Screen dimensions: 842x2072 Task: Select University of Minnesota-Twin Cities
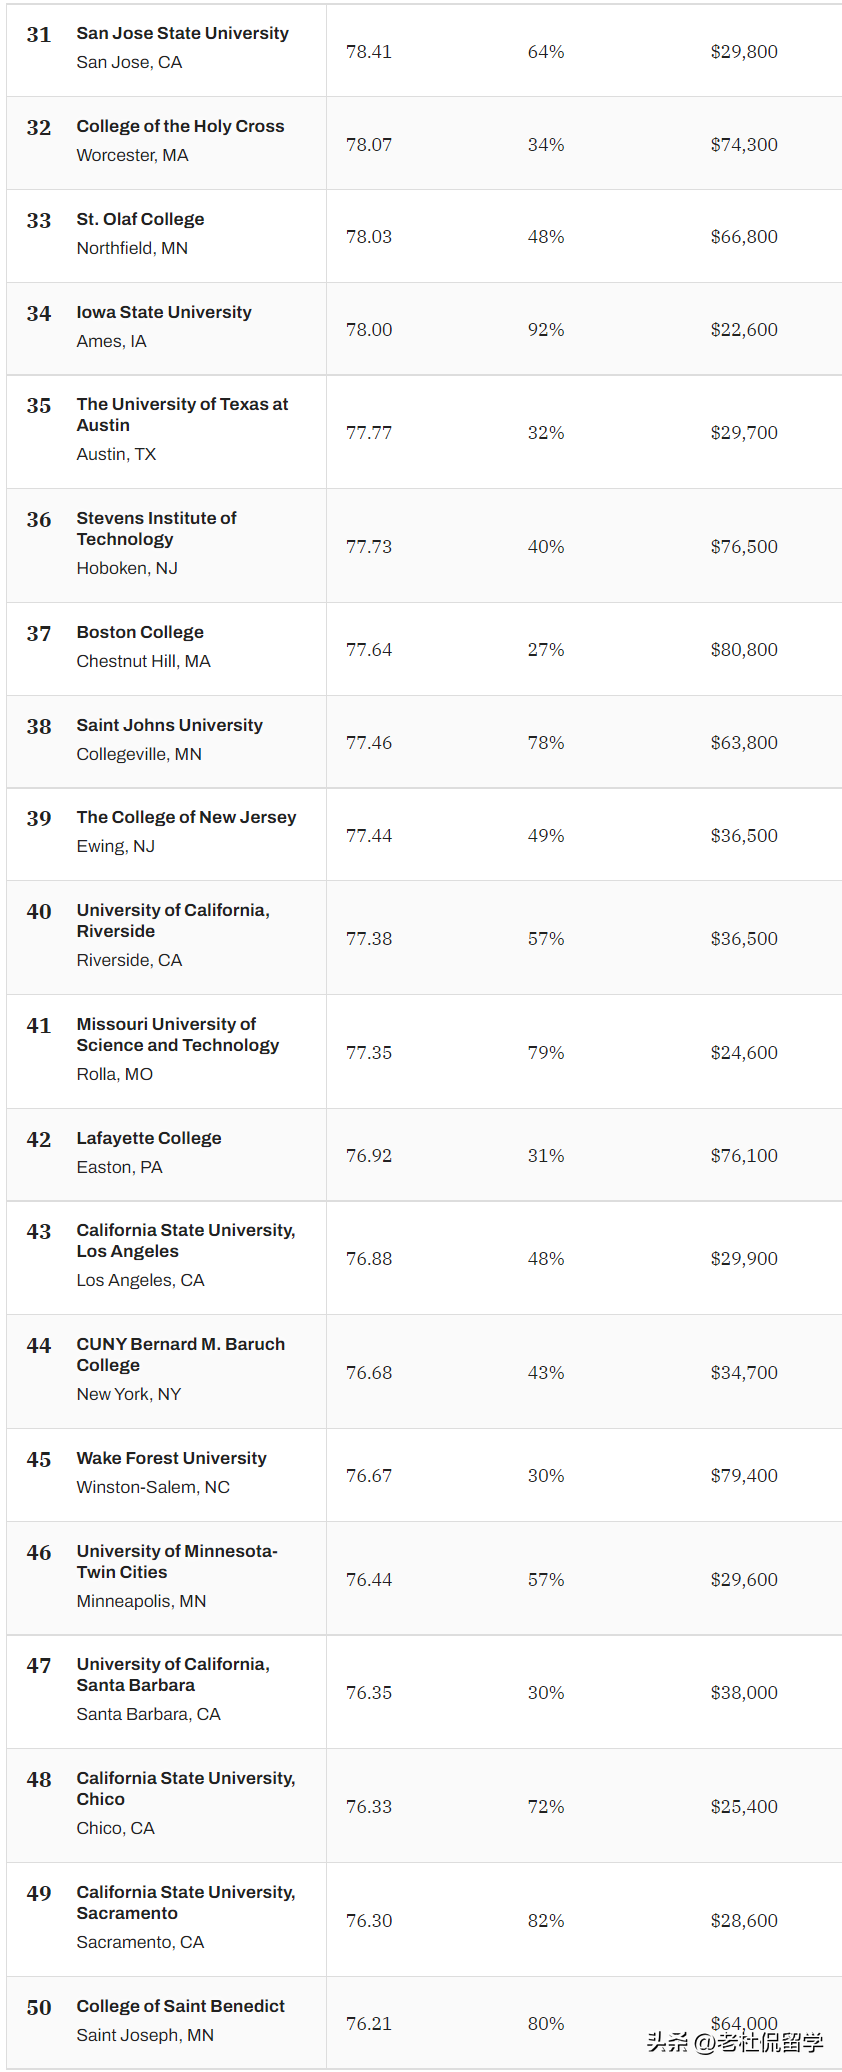point(176,1562)
